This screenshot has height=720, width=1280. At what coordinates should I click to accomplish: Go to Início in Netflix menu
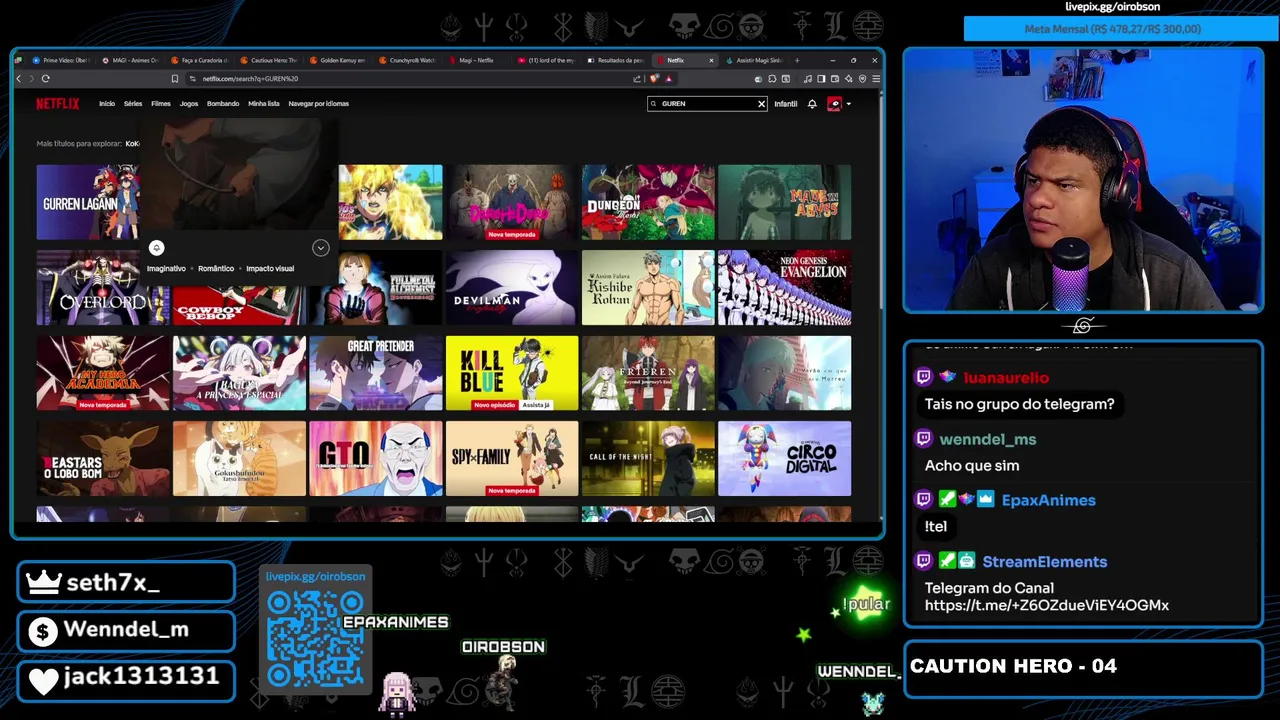[x=107, y=104]
